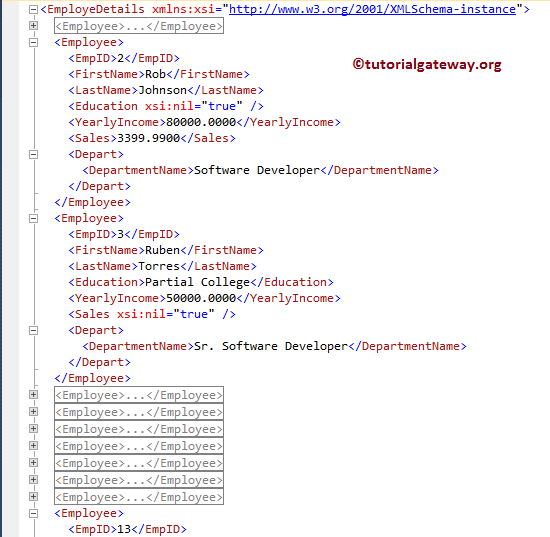Click the FirstName value 'Ruben'
Image resolution: width=550 pixels, height=537 pixels.
[x=162, y=250]
